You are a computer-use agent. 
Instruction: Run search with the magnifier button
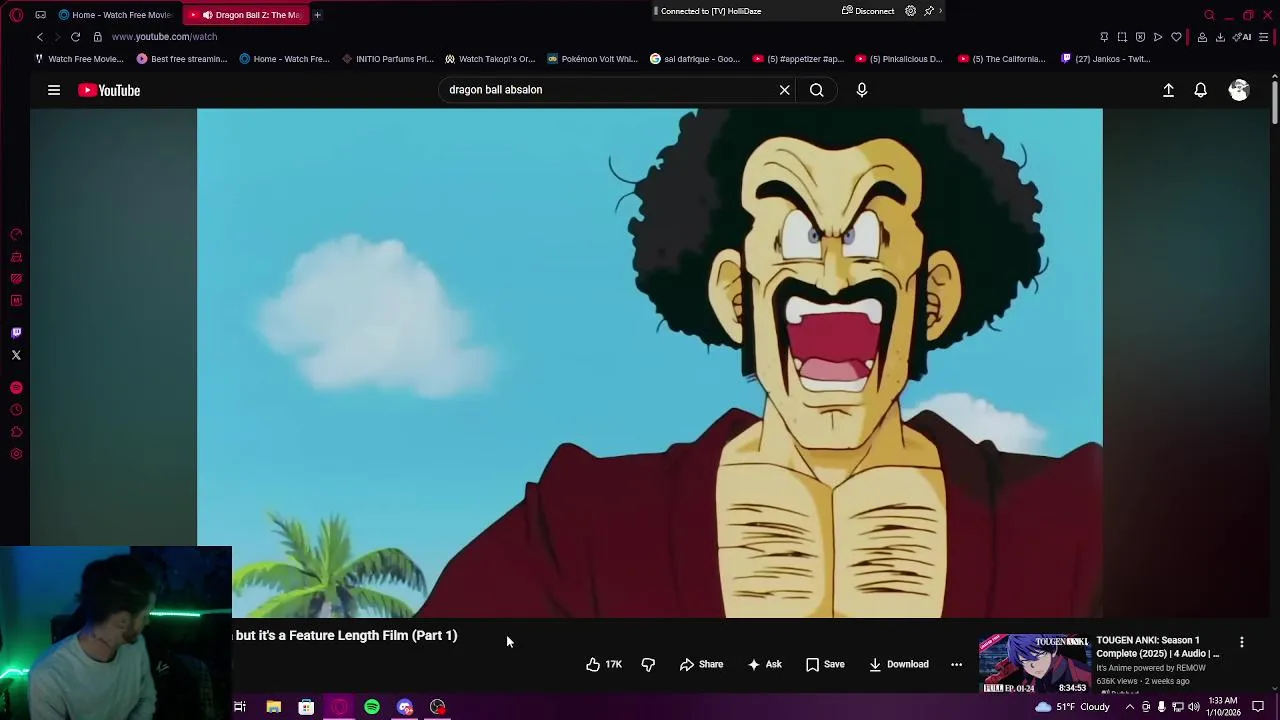[x=817, y=90]
